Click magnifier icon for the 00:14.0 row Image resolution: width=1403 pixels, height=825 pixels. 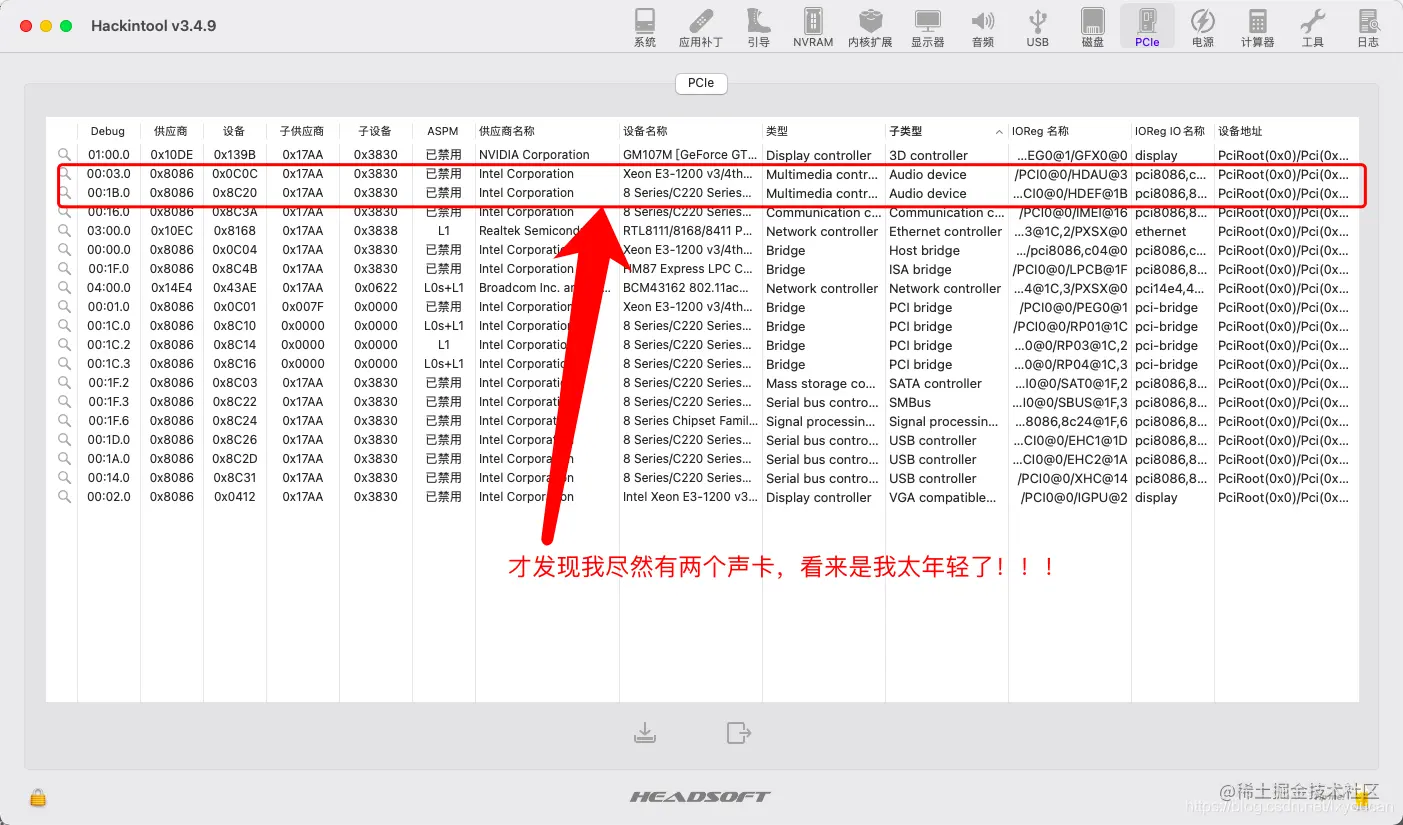pos(65,477)
